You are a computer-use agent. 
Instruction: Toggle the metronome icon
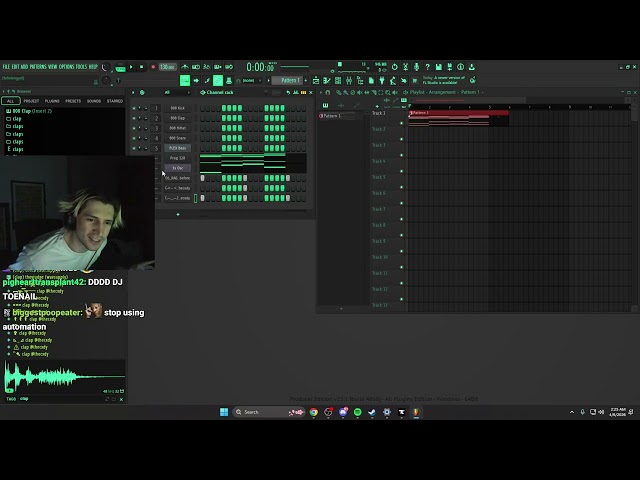click(185, 67)
